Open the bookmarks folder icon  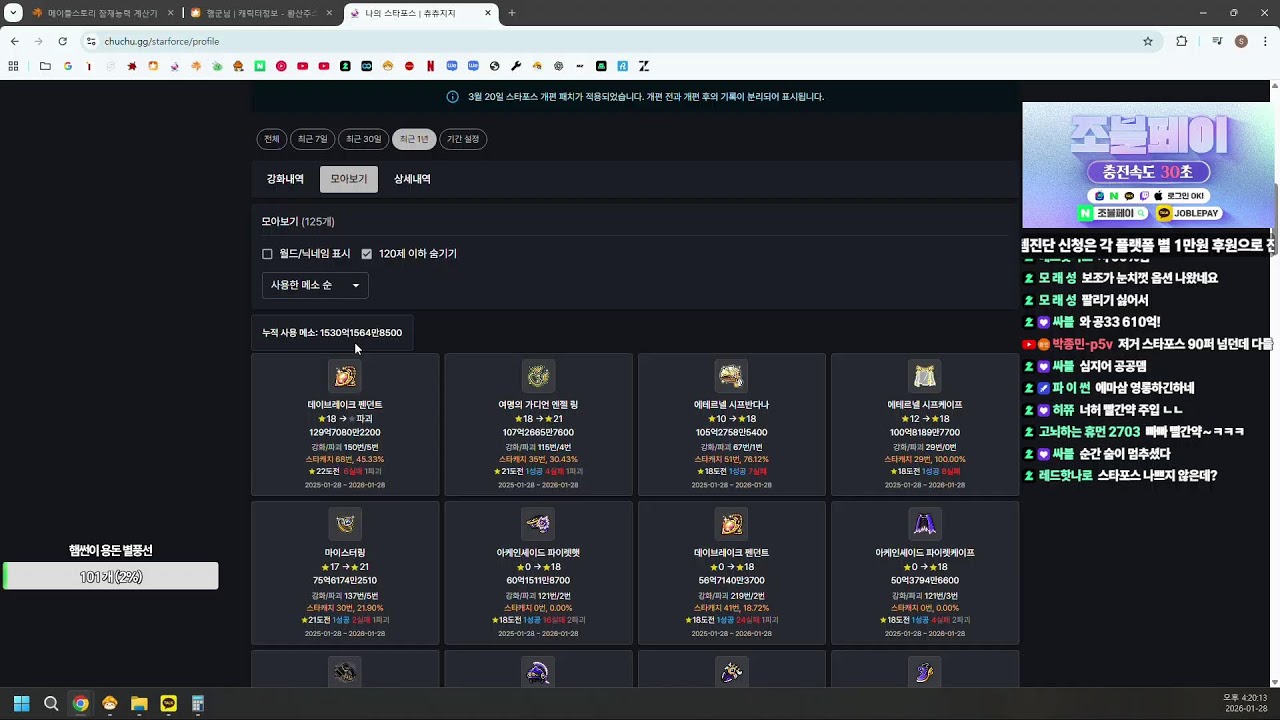(45, 66)
